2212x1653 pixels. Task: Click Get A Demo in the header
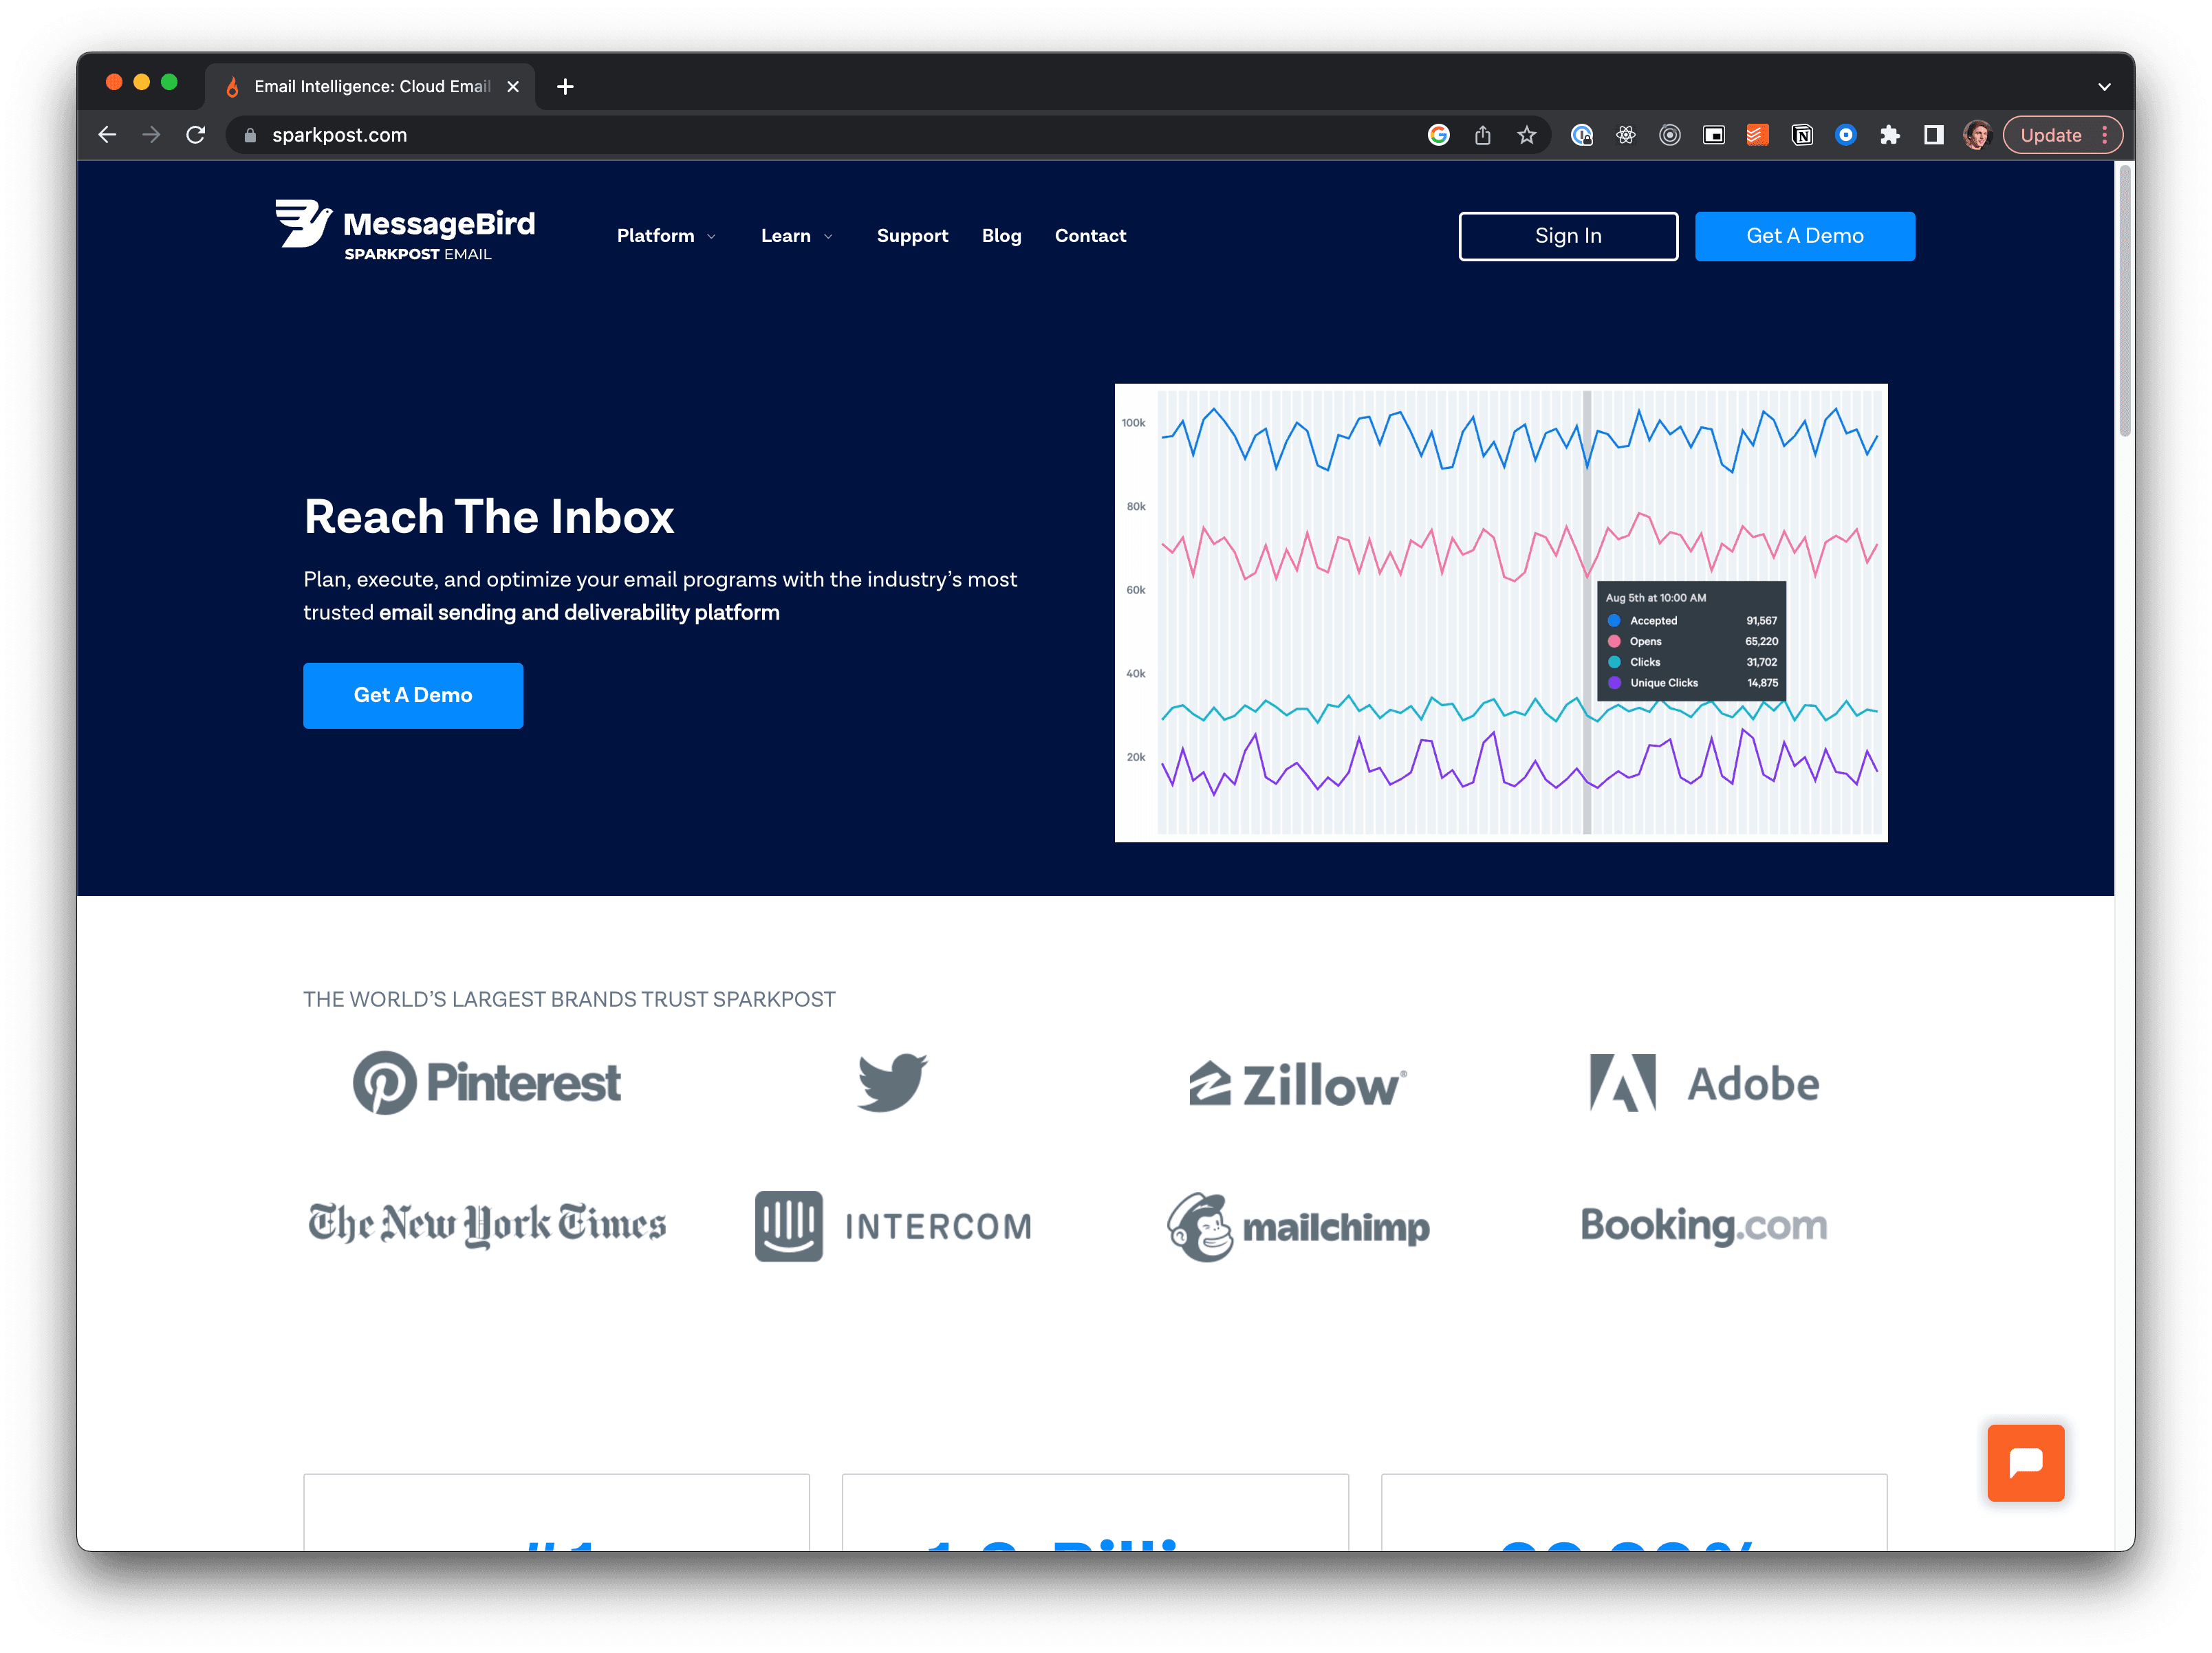1804,236
